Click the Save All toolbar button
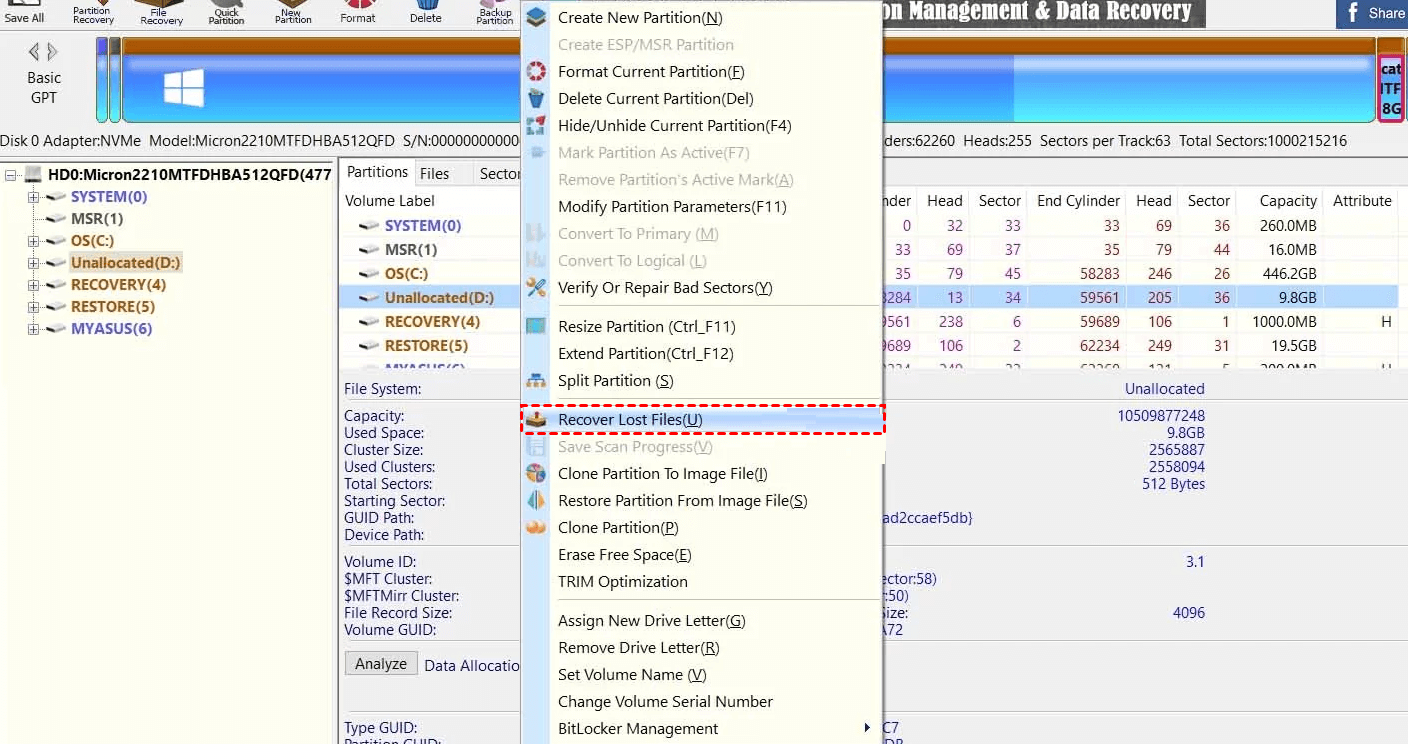This screenshot has width=1408, height=744. pyautogui.click(x=24, y=12)
